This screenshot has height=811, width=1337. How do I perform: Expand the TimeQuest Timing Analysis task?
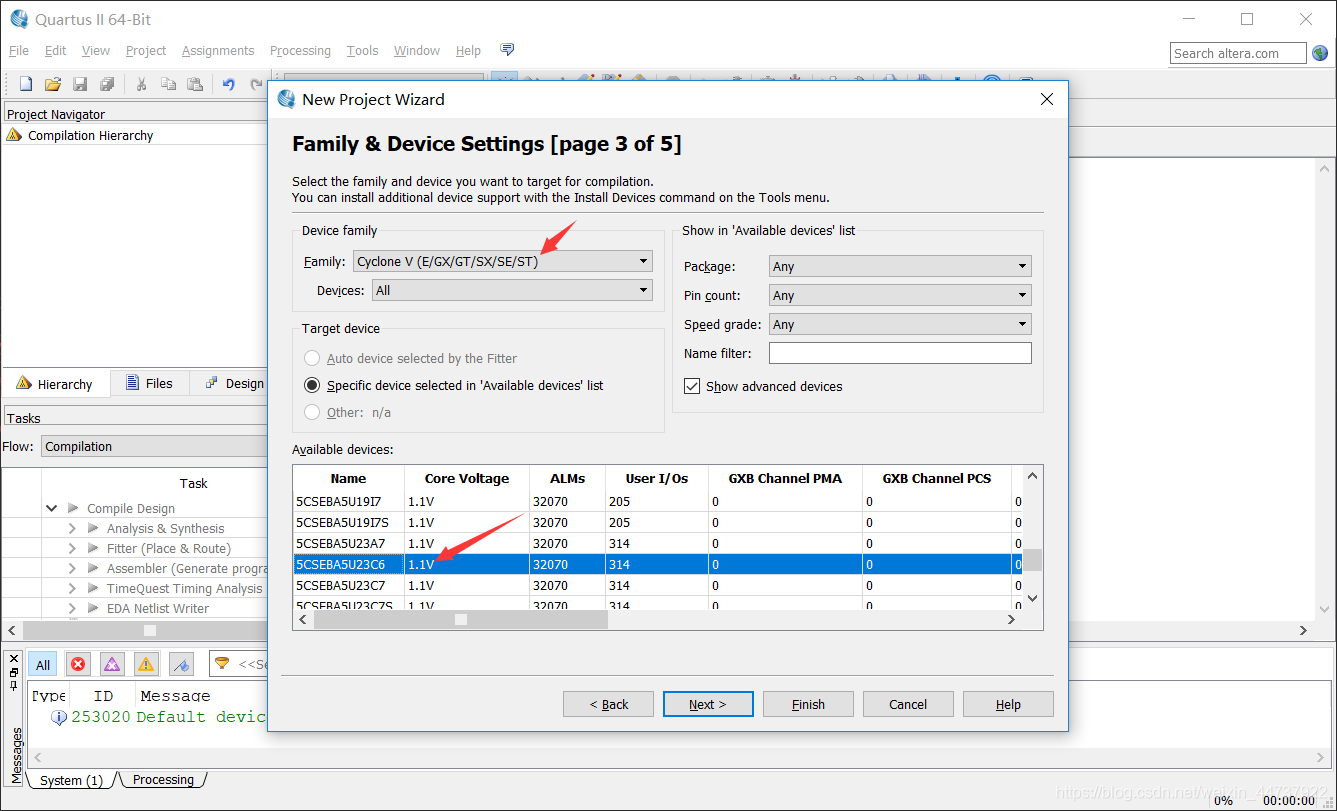72,588
